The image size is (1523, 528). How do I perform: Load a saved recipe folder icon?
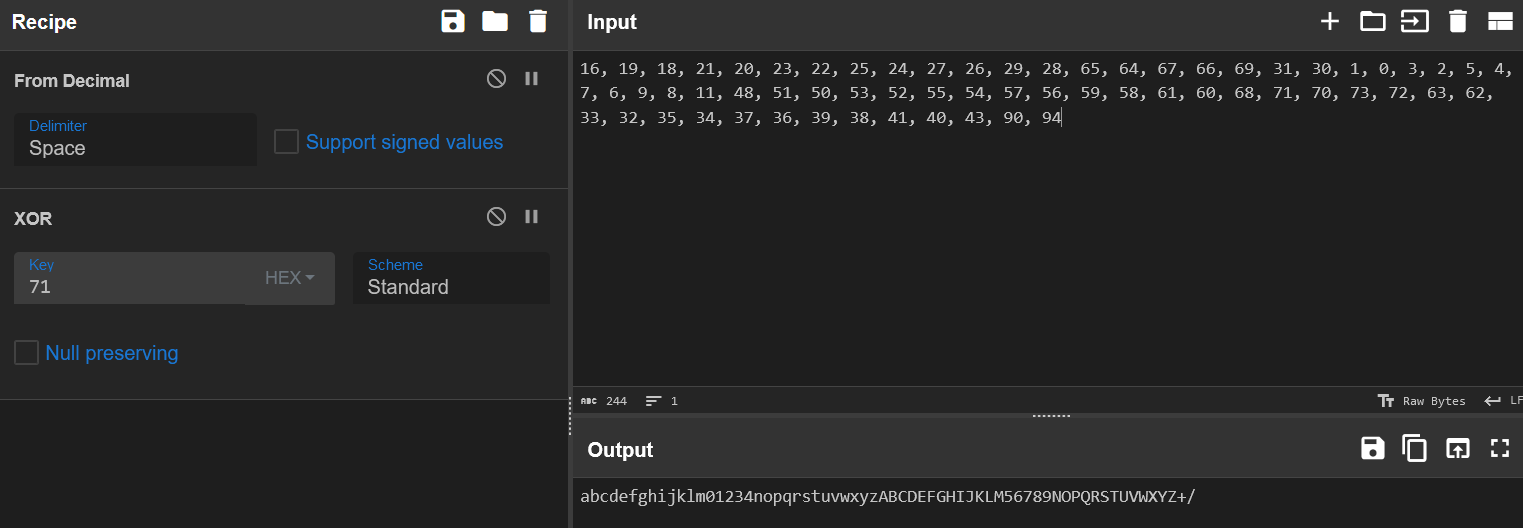tap(495, 21)
